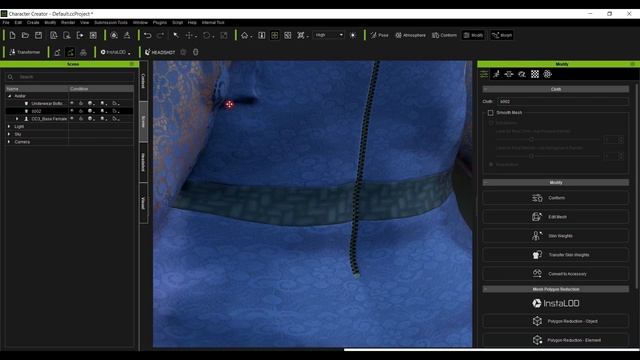Screen dimensions: 640x360
Task: Expand the CC3_Base Female node
Action: point(17,119)
